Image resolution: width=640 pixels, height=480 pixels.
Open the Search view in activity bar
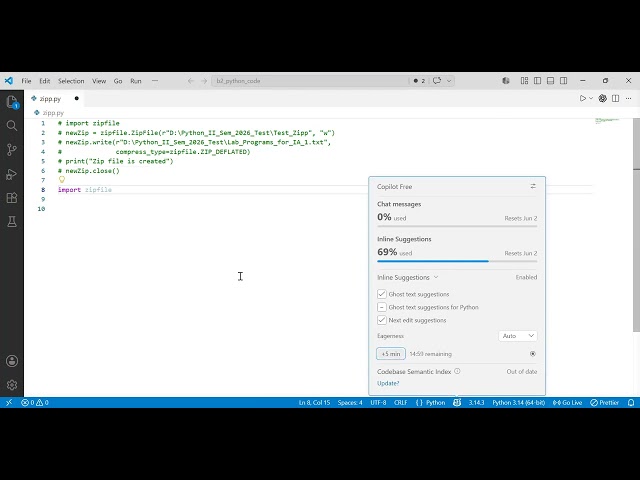[12, 125]
